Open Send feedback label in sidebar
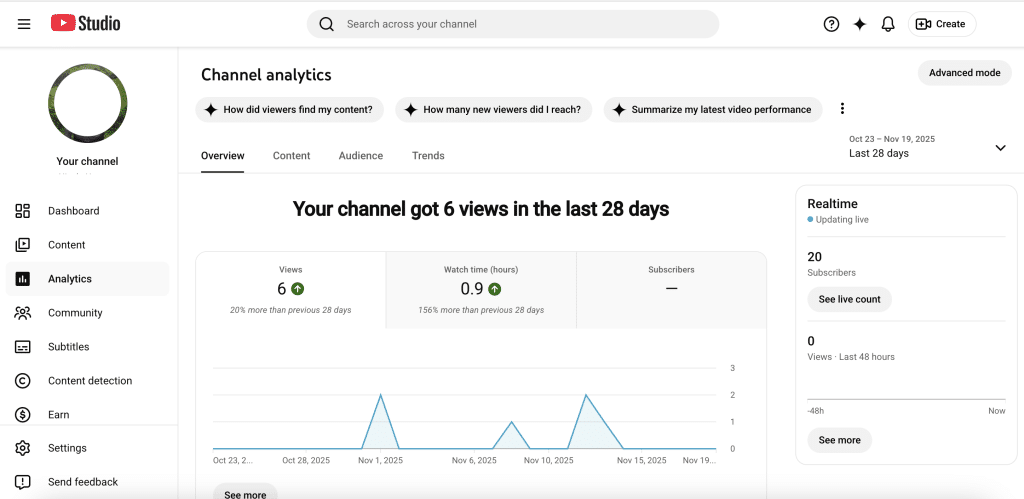Screen dimensions: 1024x499 point(83,482)
